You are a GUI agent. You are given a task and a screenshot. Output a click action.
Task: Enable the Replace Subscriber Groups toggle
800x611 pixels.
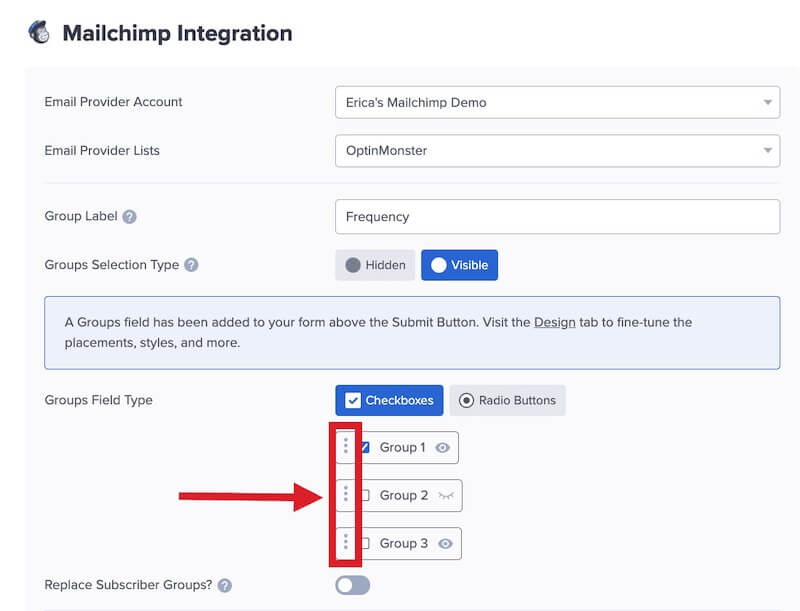pos(352,585)
